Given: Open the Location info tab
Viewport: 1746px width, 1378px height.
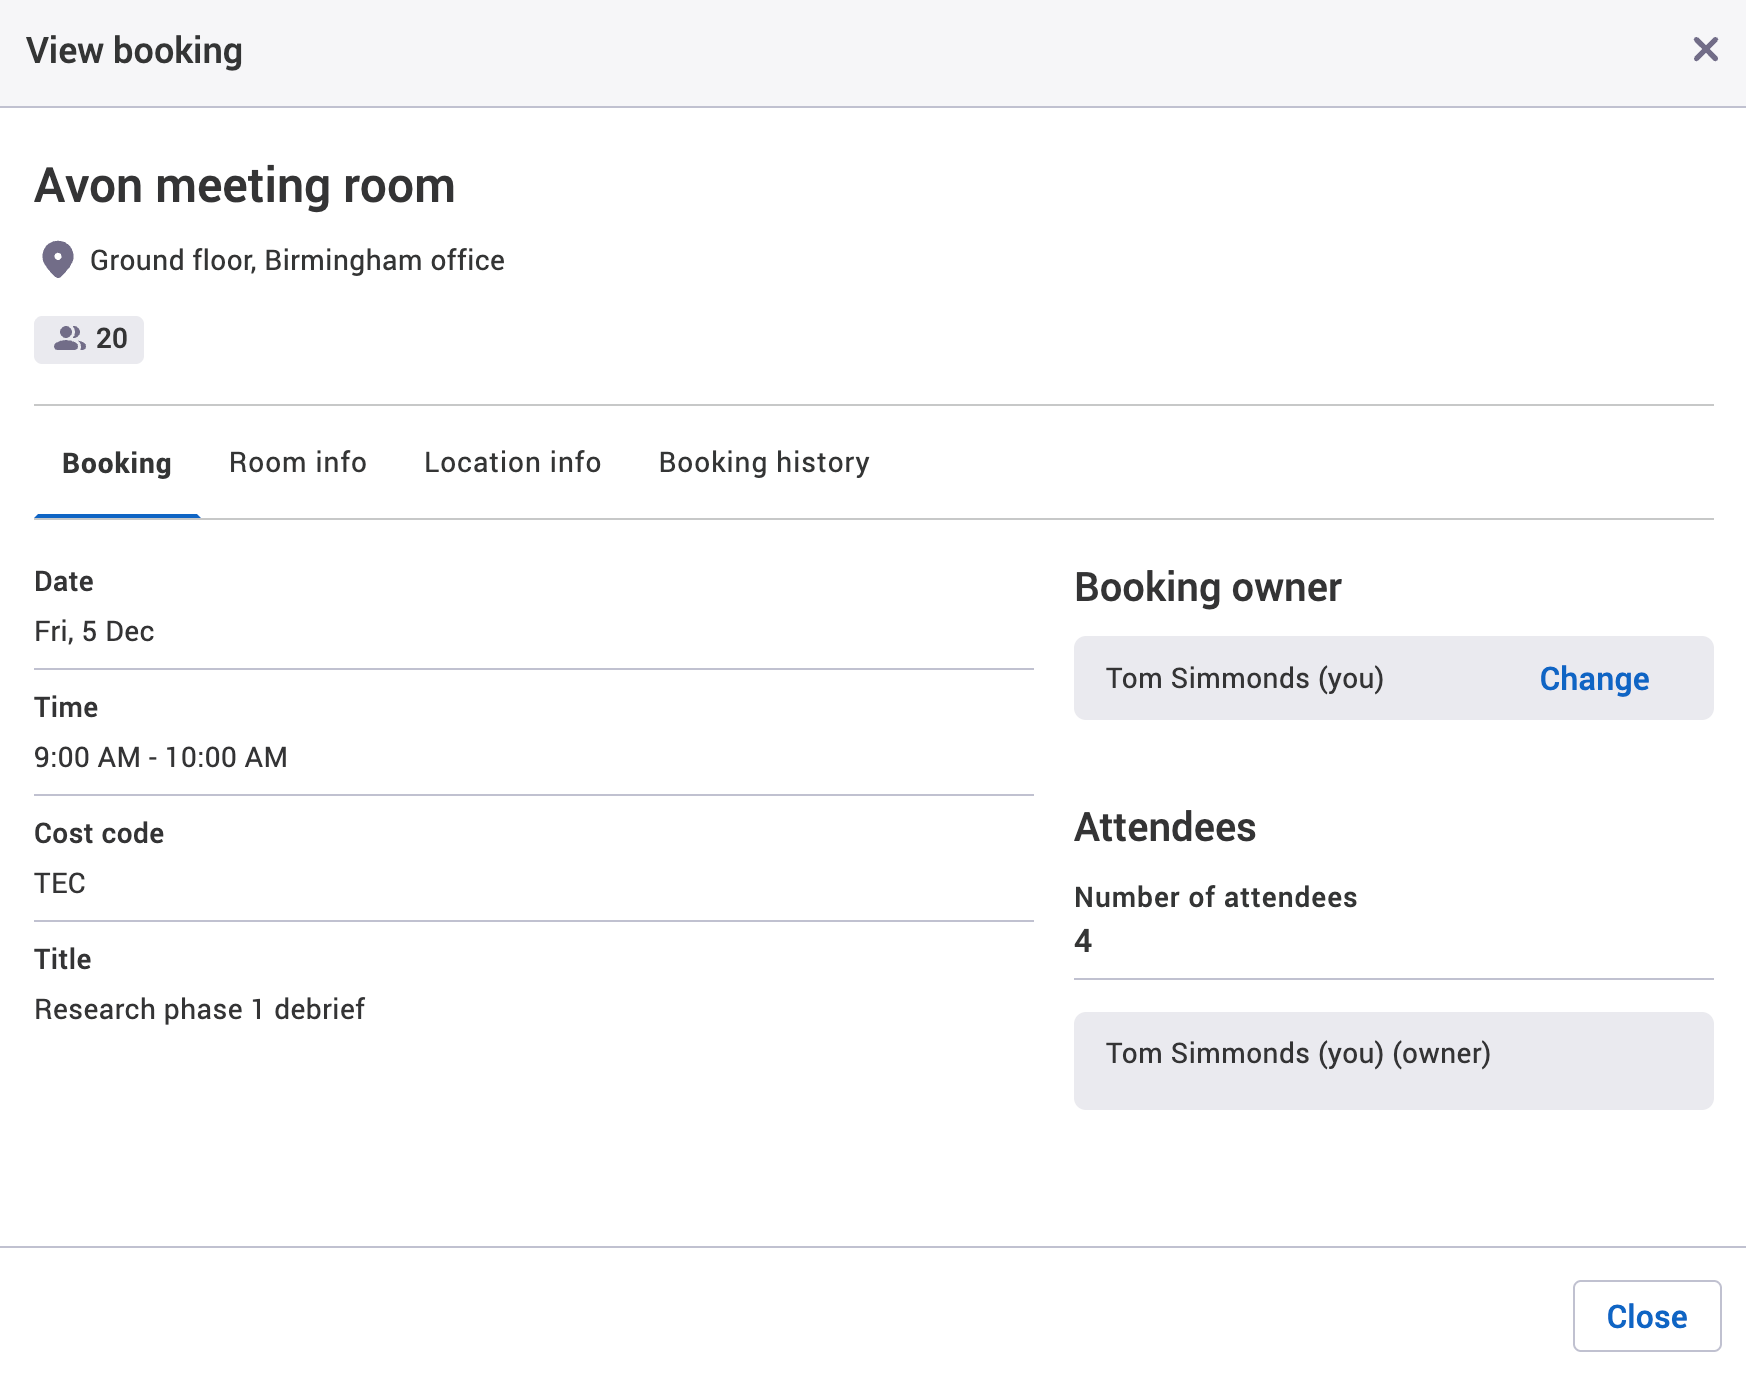Looking at the screenshot, I should click(x=512, y=463).
